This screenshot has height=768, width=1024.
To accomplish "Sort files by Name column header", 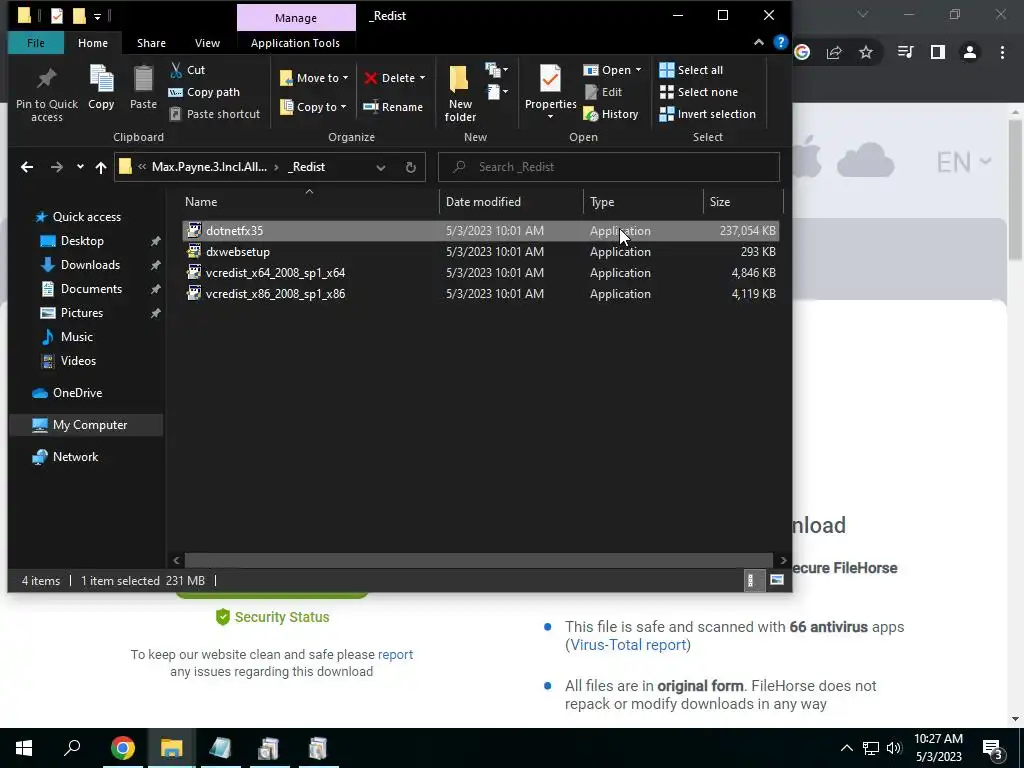I will pos(310,202).
